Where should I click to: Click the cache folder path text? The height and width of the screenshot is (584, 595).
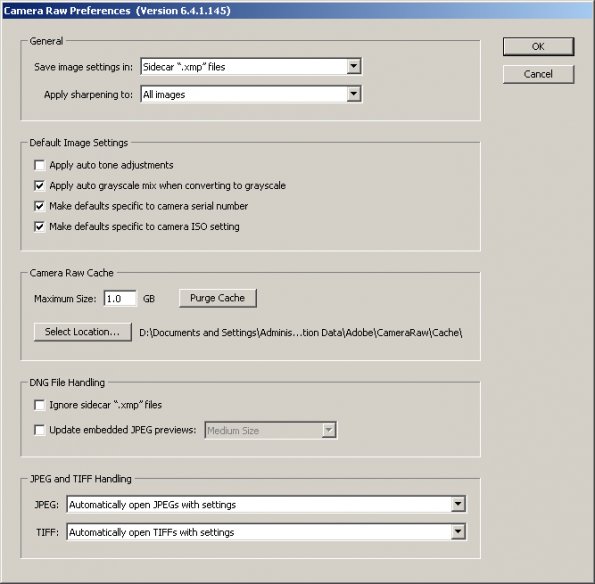301,333
